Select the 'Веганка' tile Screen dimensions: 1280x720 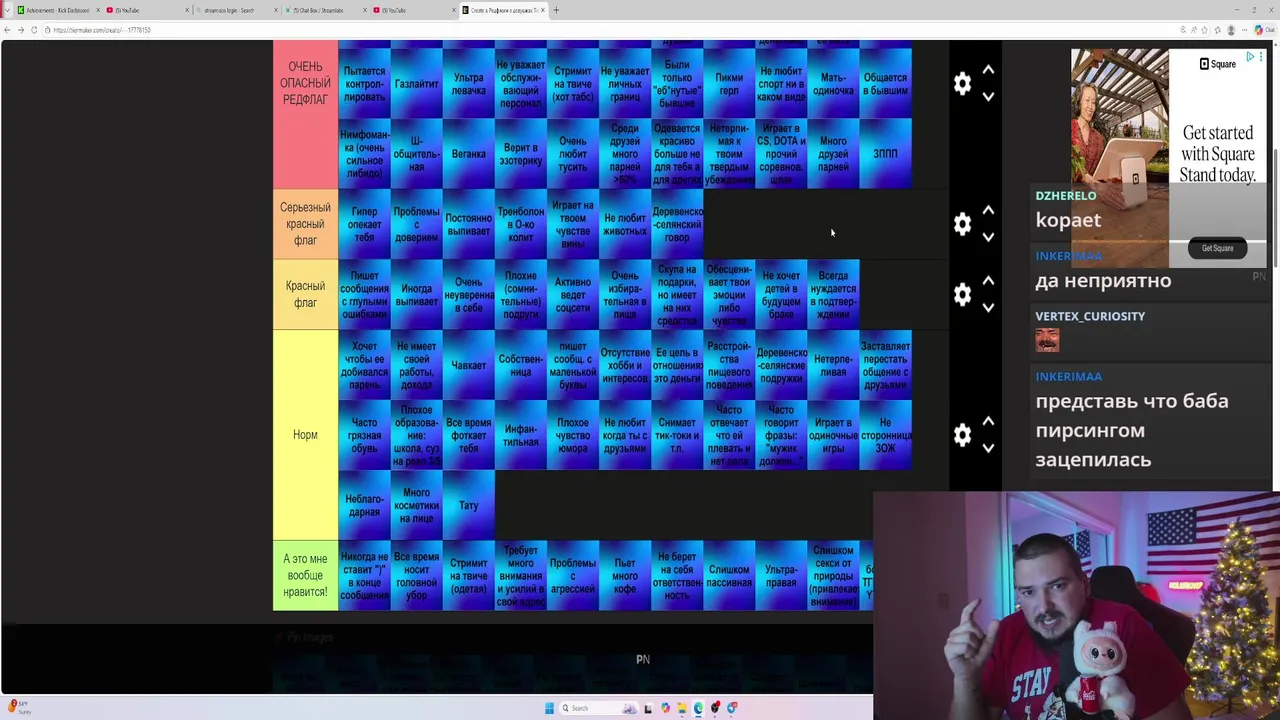click(468, 154)
